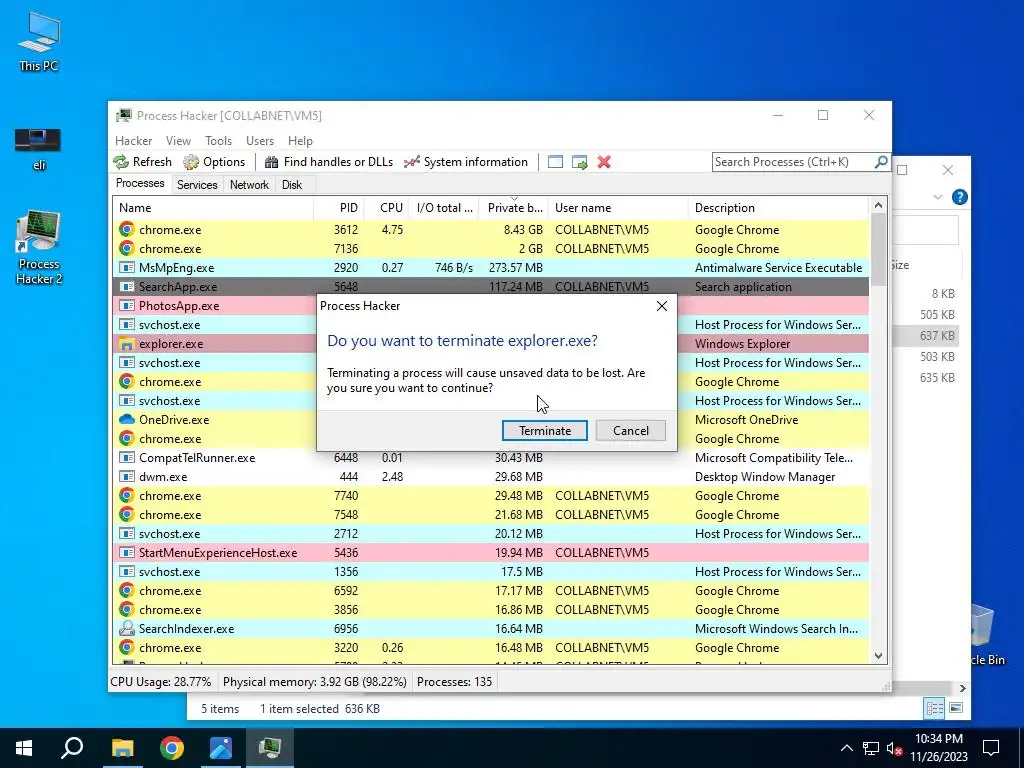Open the Users menu
This screenshot has height=768, width=1024.
click(260, 140)
